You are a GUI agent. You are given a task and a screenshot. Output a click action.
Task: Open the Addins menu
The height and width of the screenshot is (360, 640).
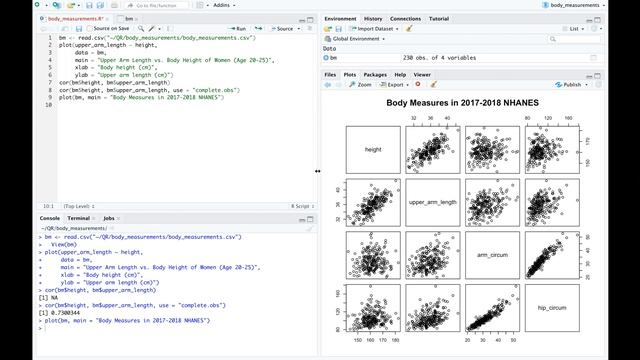(224, 5)
